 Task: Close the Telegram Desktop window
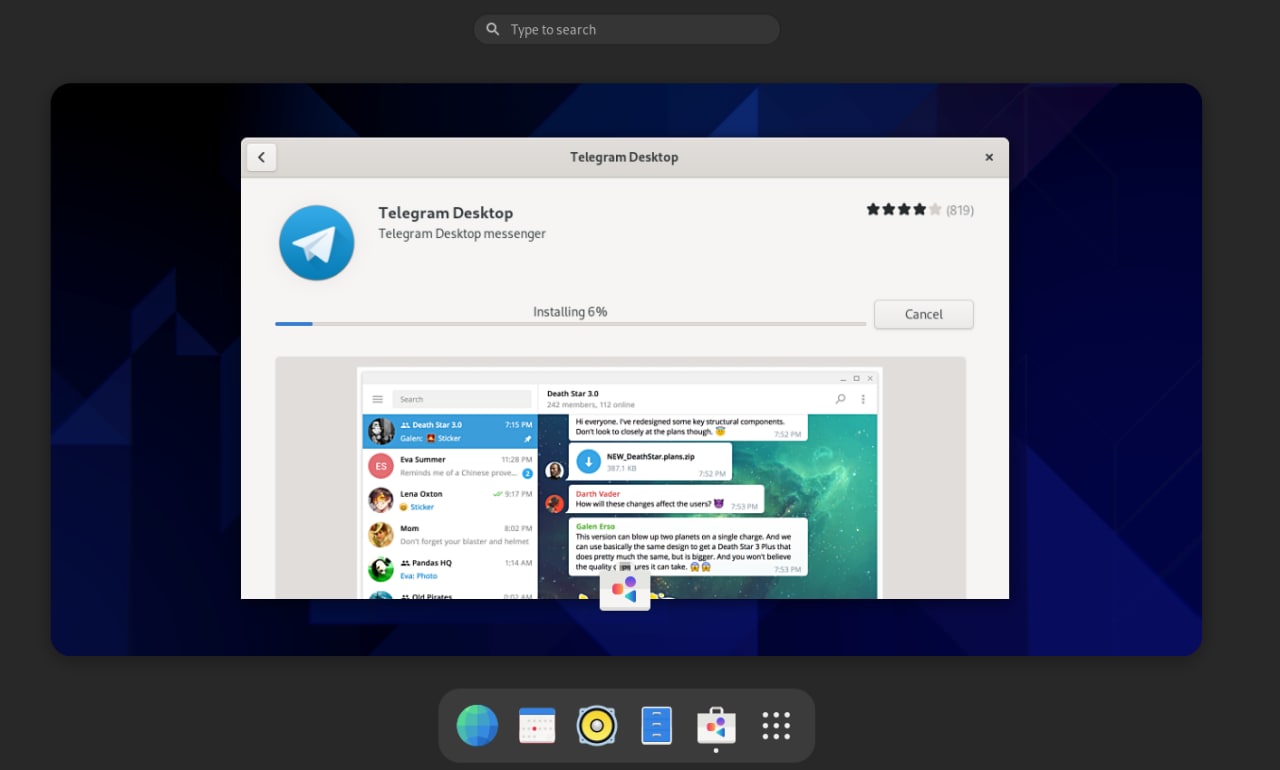(x=989, y=157)
